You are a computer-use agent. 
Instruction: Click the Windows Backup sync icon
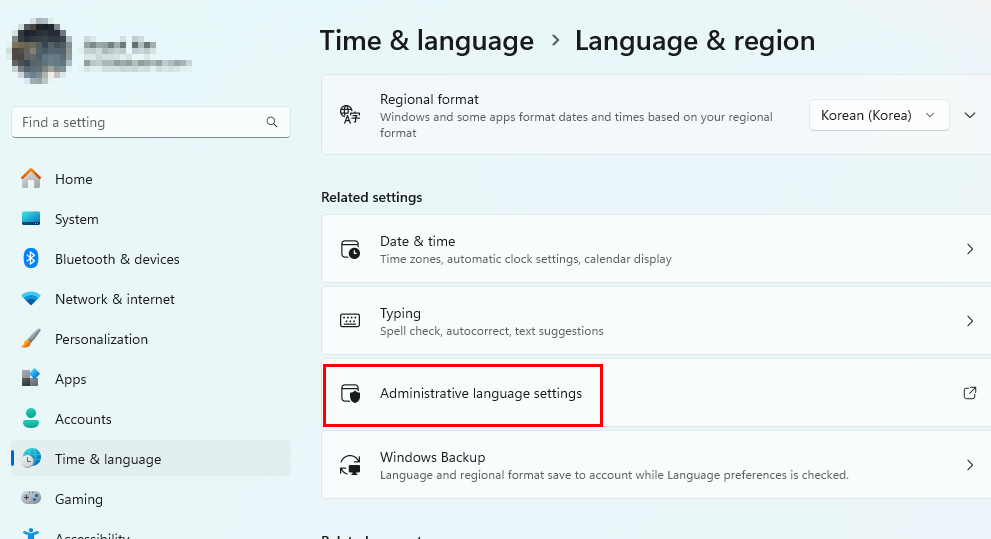(x=350, y=465)
